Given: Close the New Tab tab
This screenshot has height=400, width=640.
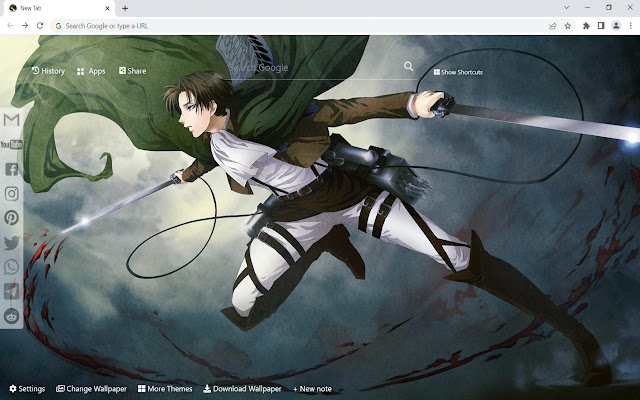Looking at the screenshot, I should tap(107, 8).
